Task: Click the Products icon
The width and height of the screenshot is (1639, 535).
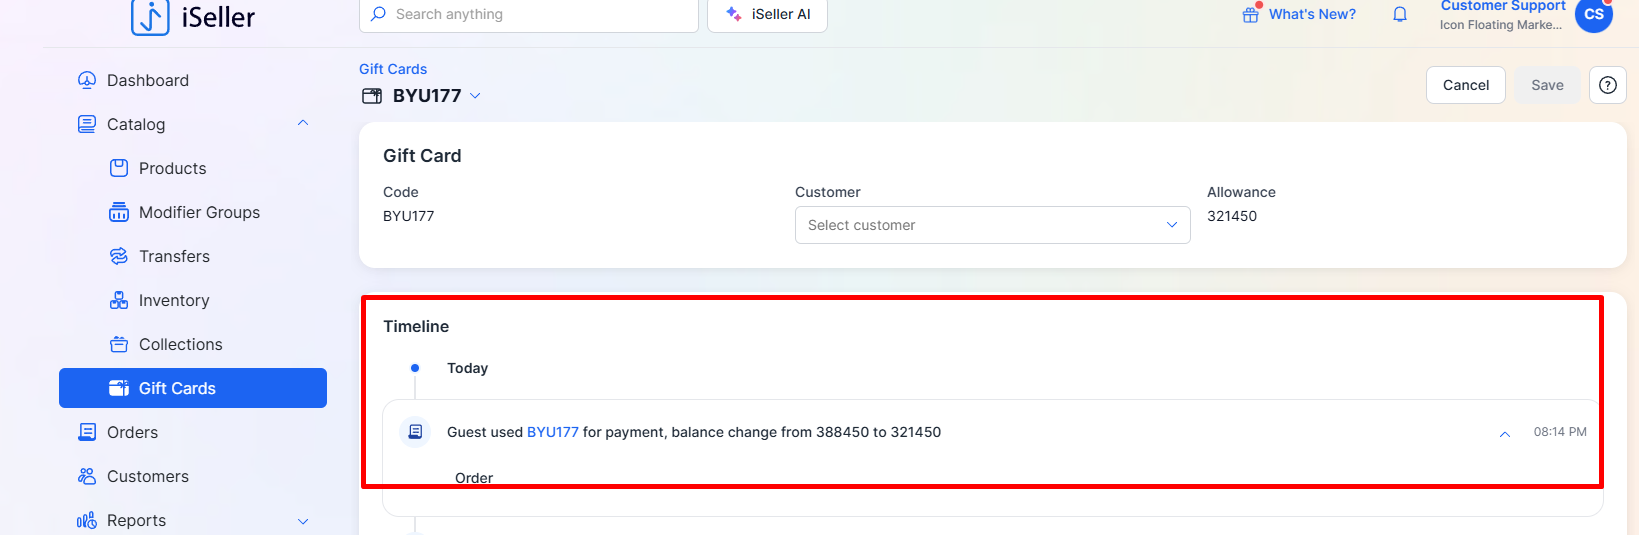Action: pyautogui.click(x=119, y=168)
